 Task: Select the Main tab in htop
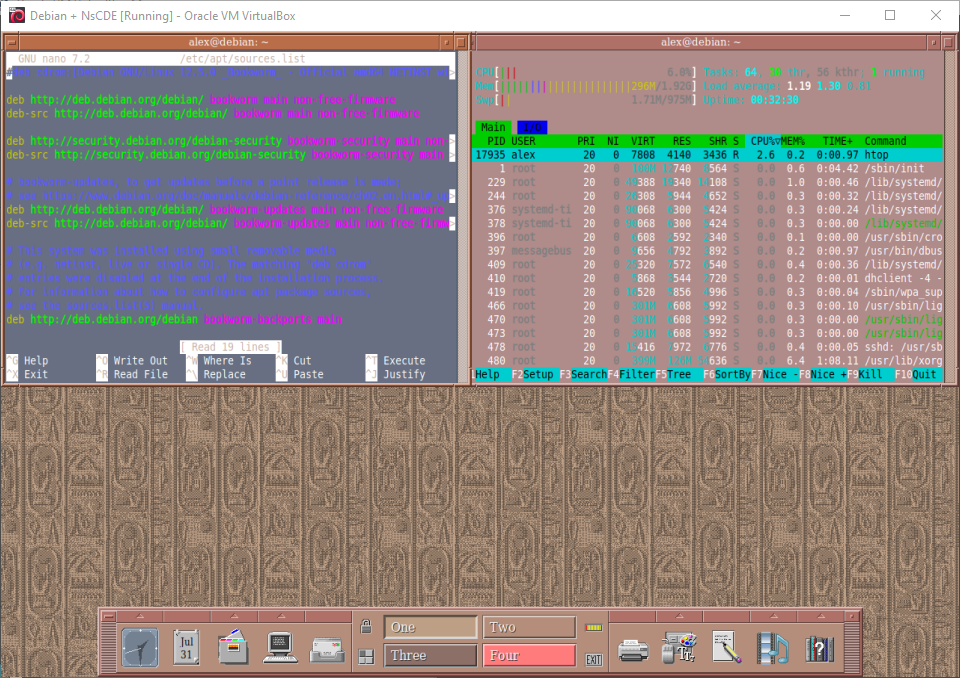[493, 127]
